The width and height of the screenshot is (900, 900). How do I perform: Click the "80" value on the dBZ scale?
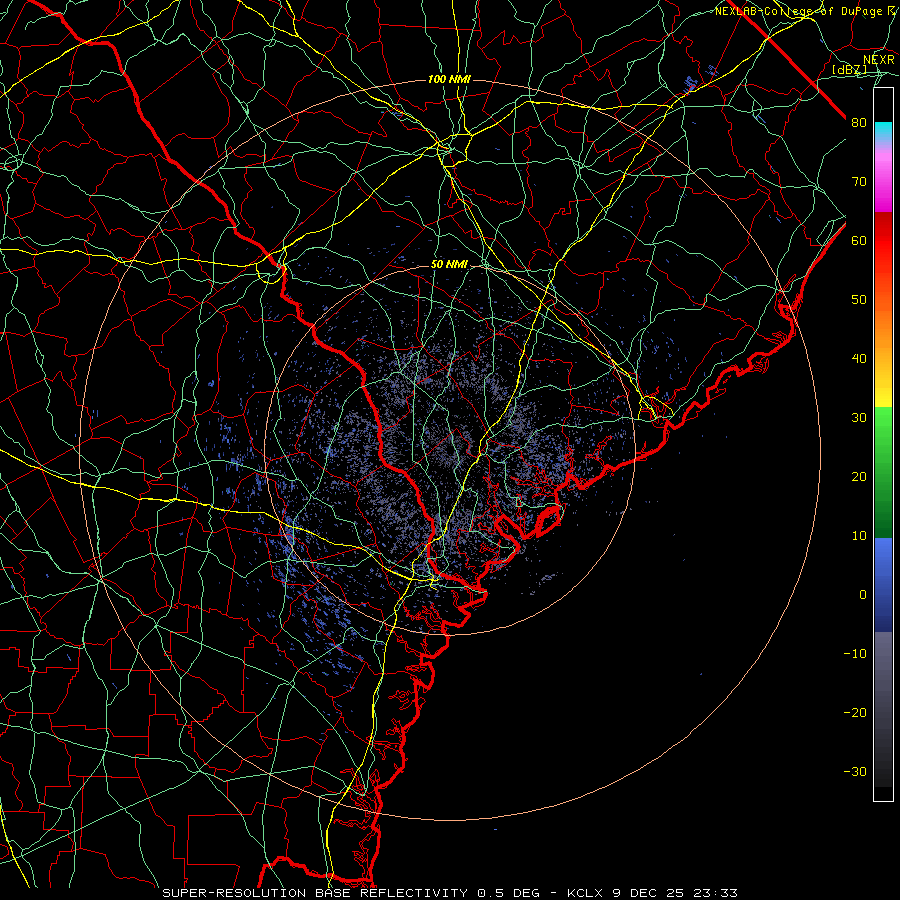pyautogui.click(x=859, y=122)
